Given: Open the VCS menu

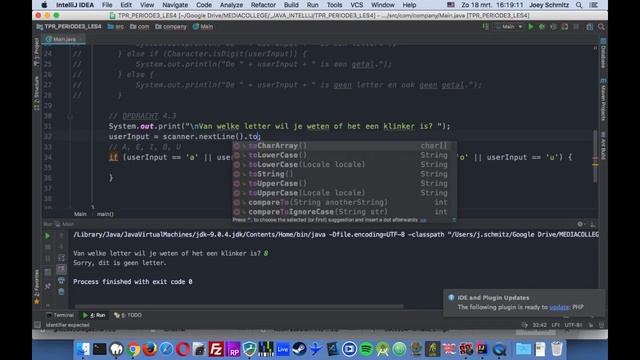Looking at the screenshot, I should click(x=357, y=5).
